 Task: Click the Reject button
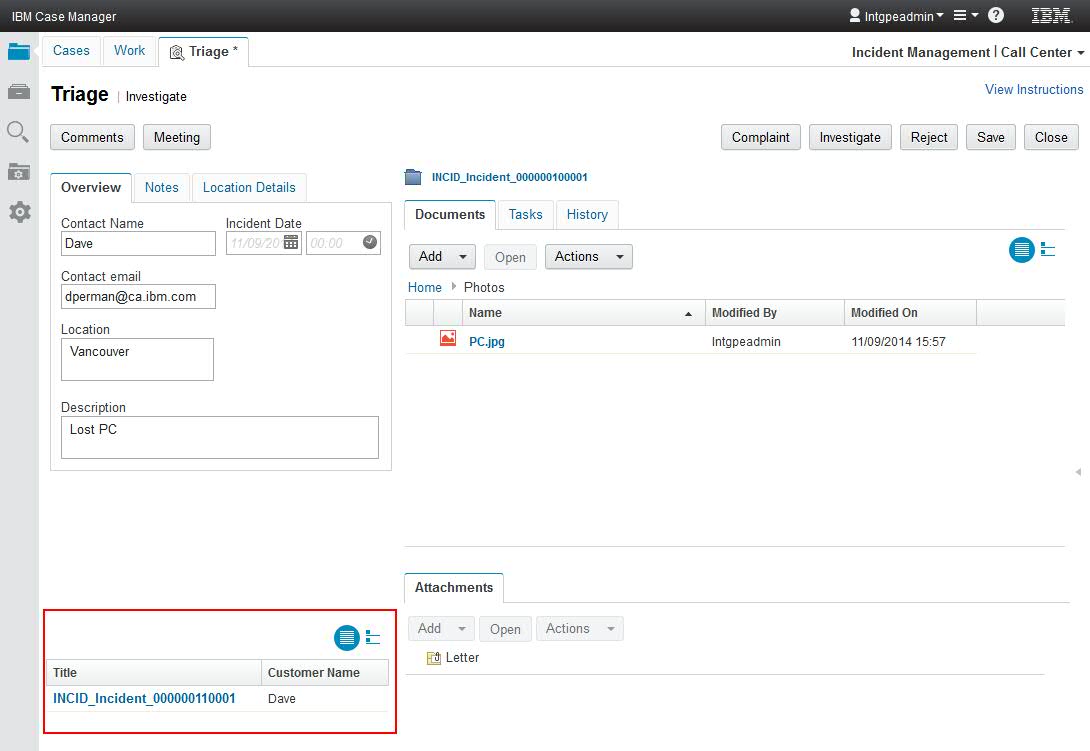pyautogui.click(x=929, y=137)
